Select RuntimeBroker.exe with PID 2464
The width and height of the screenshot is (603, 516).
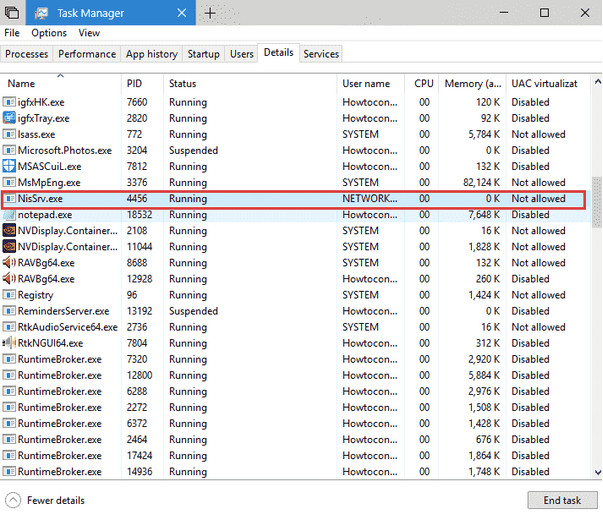tap(294, 439)
